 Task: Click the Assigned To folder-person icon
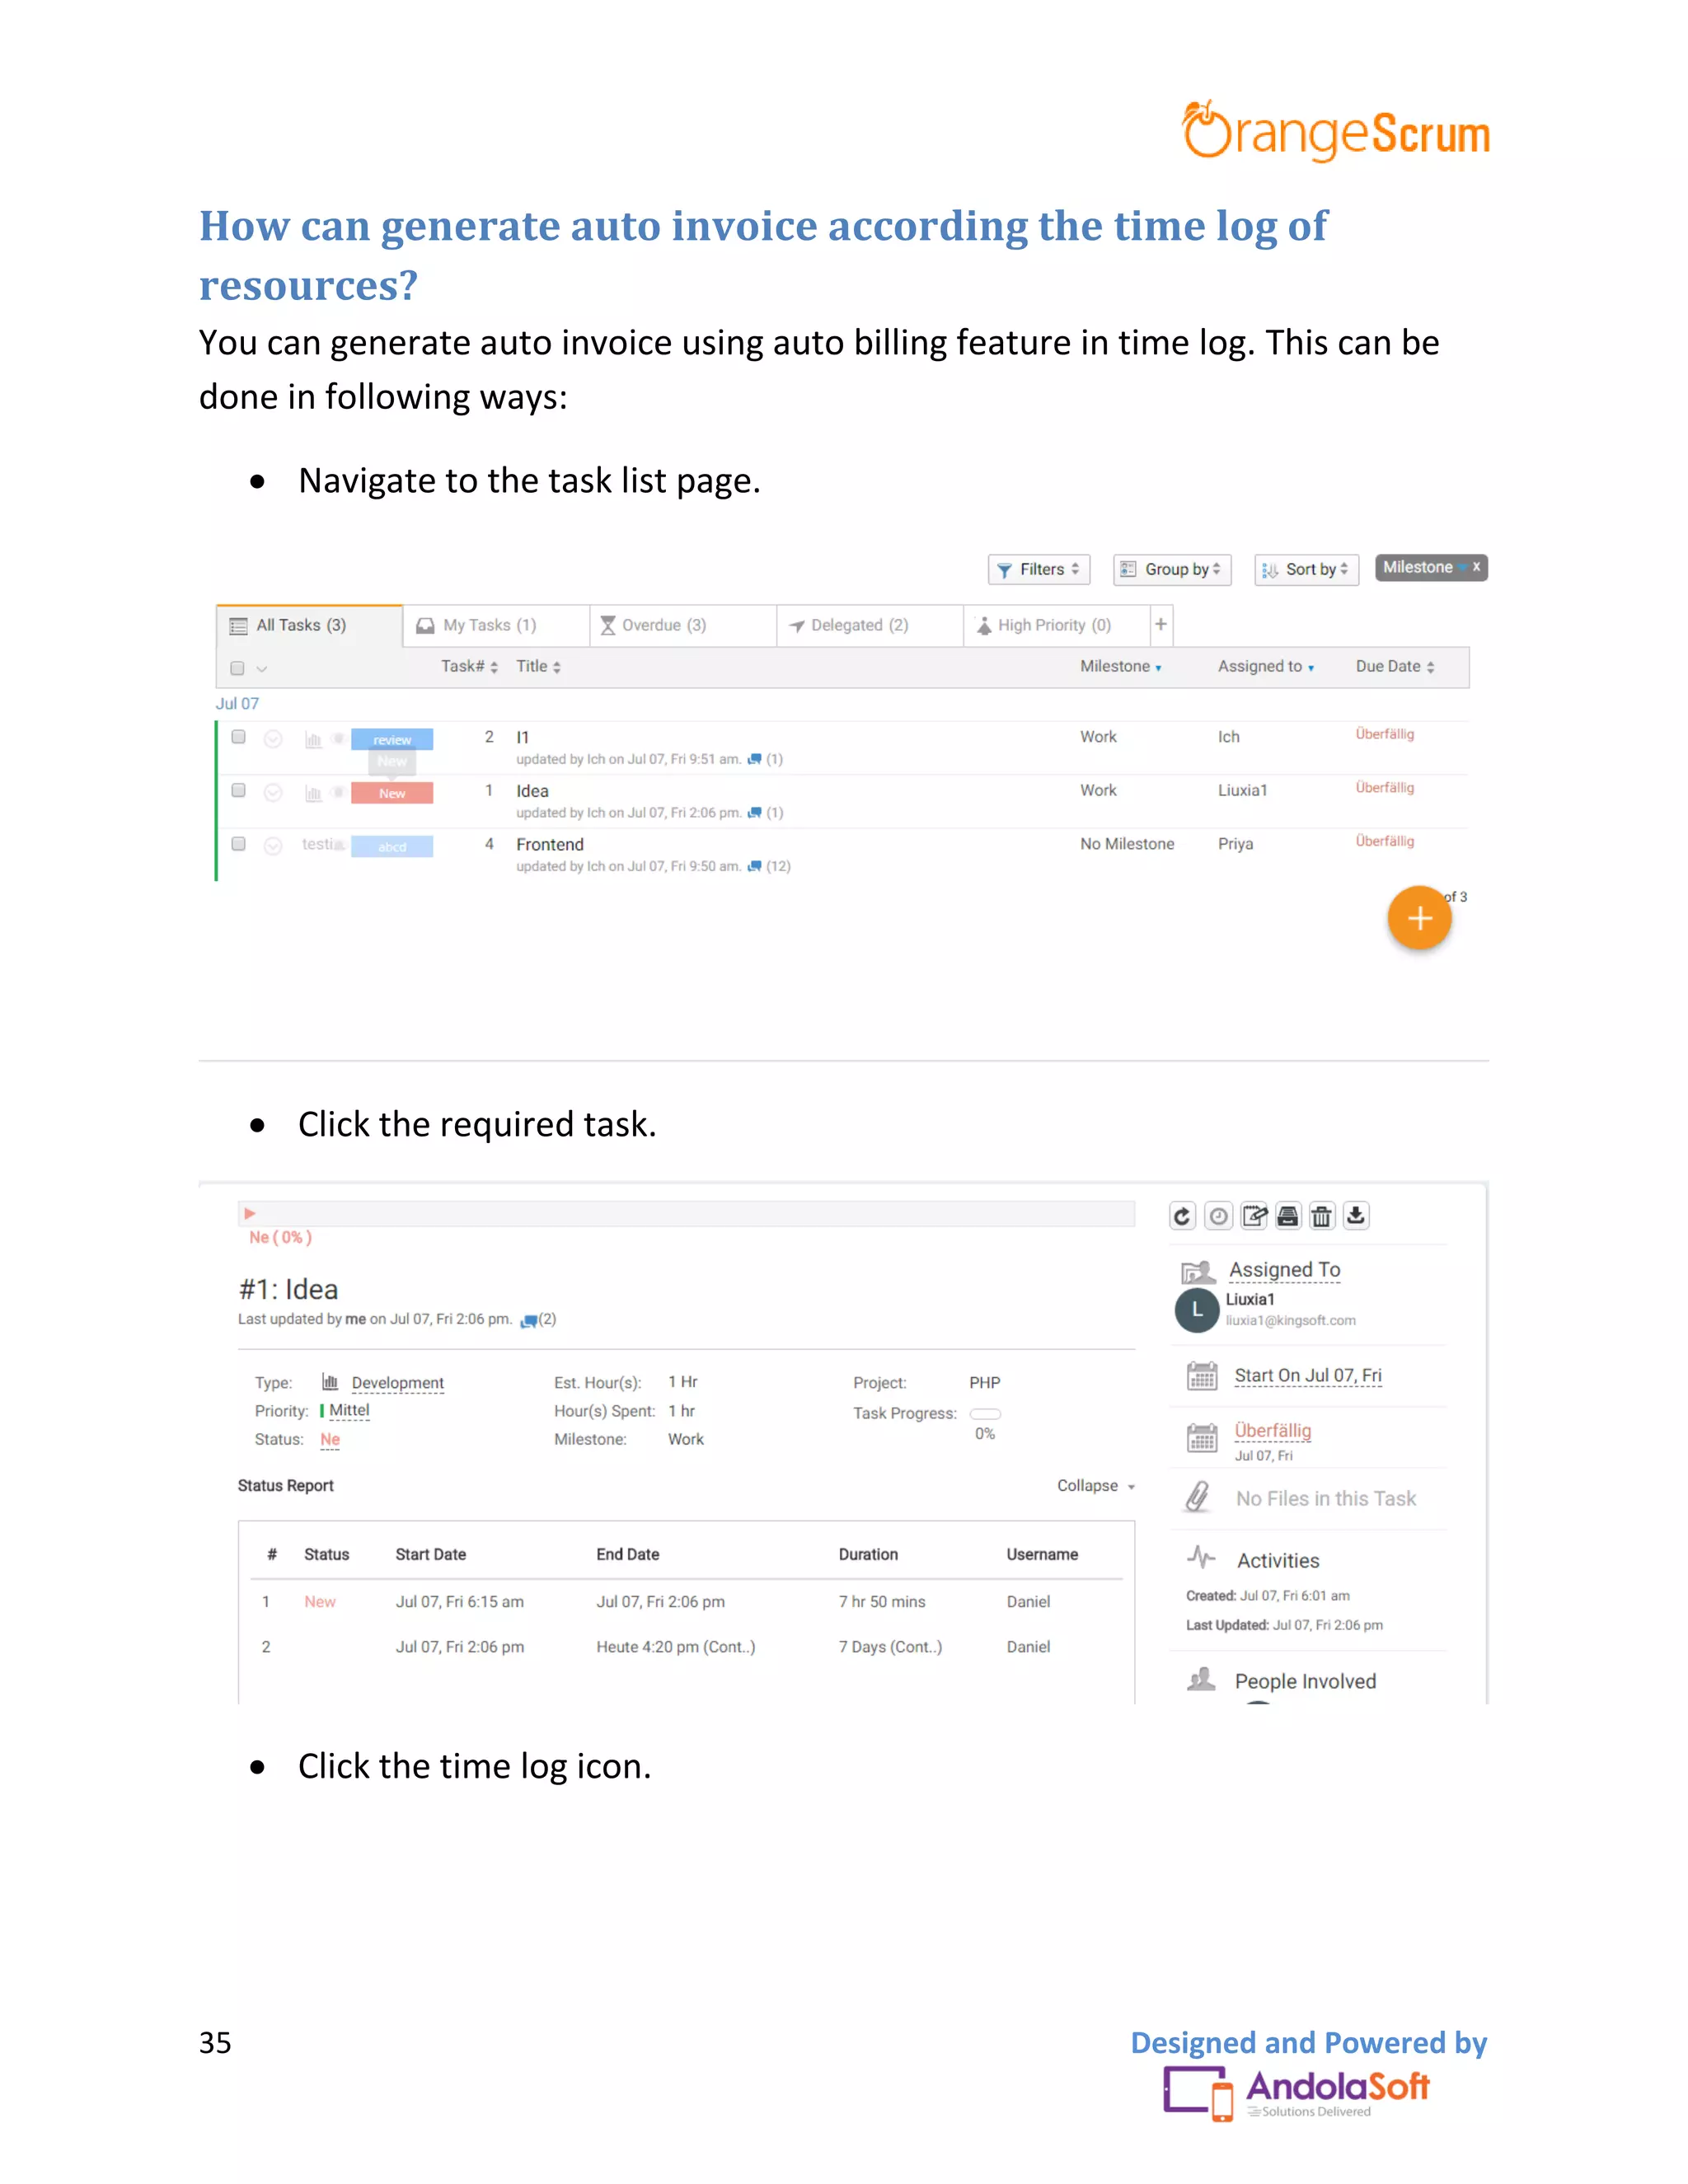(x=1198, y=1272)
